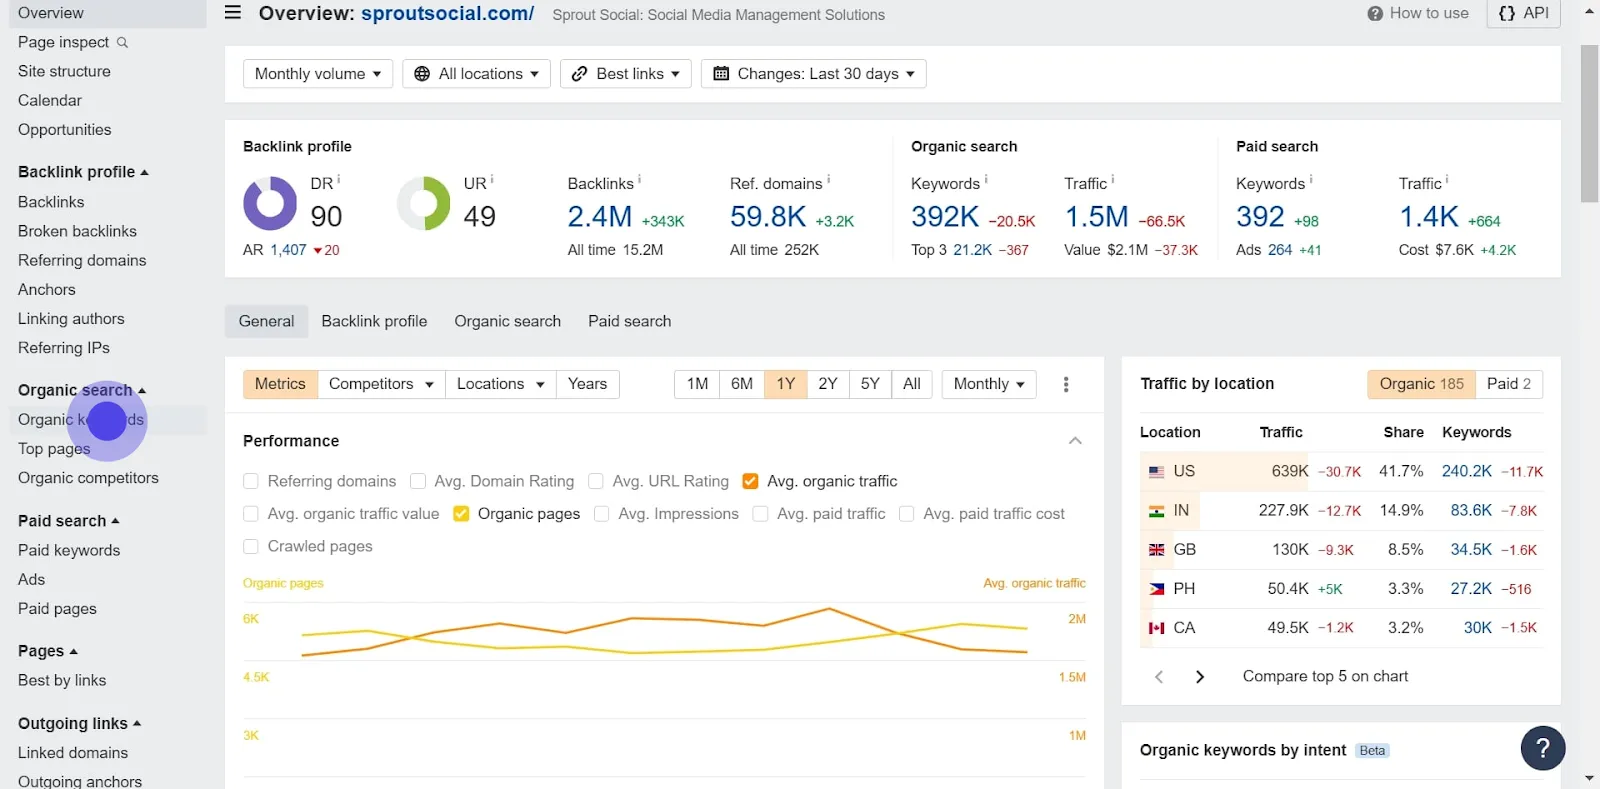The height and width of the screenshot is (789, 1600).
Task: Click the GB flag icon in location table
Action: (x=1156, y=550)
